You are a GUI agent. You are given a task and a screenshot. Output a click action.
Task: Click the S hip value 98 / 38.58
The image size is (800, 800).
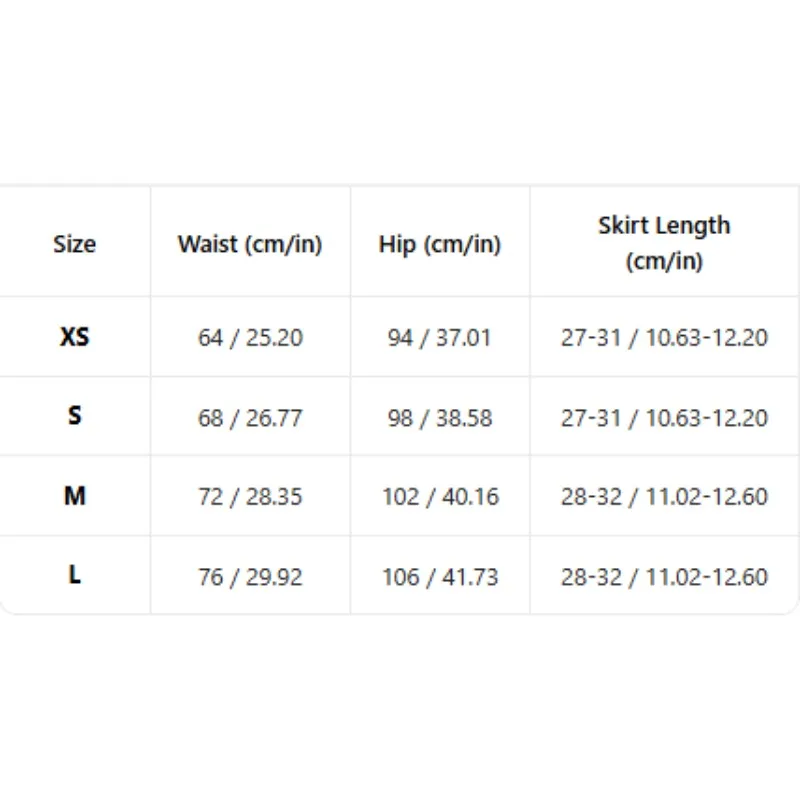pos(440,418)
